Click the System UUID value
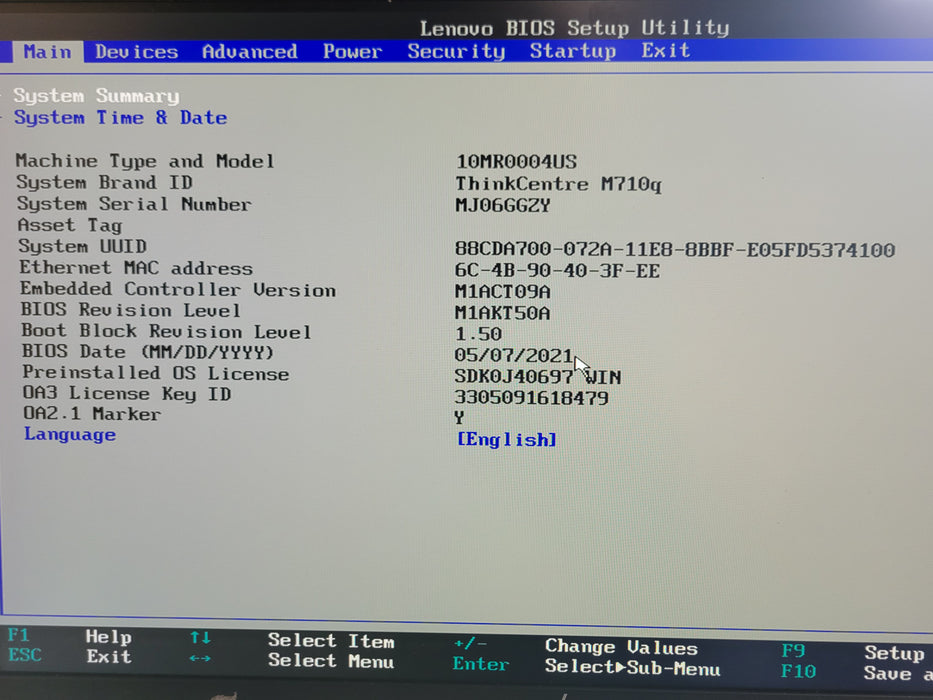The image size is (933, 700). (675, 249)
